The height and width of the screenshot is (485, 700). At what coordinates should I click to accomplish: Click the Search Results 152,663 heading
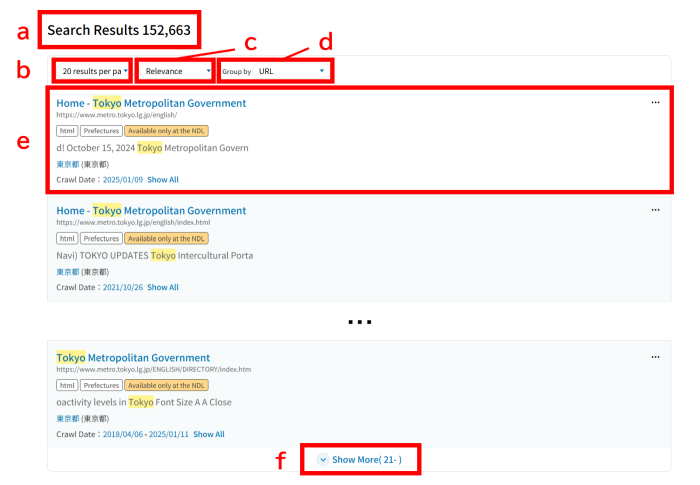pos(119,30)
